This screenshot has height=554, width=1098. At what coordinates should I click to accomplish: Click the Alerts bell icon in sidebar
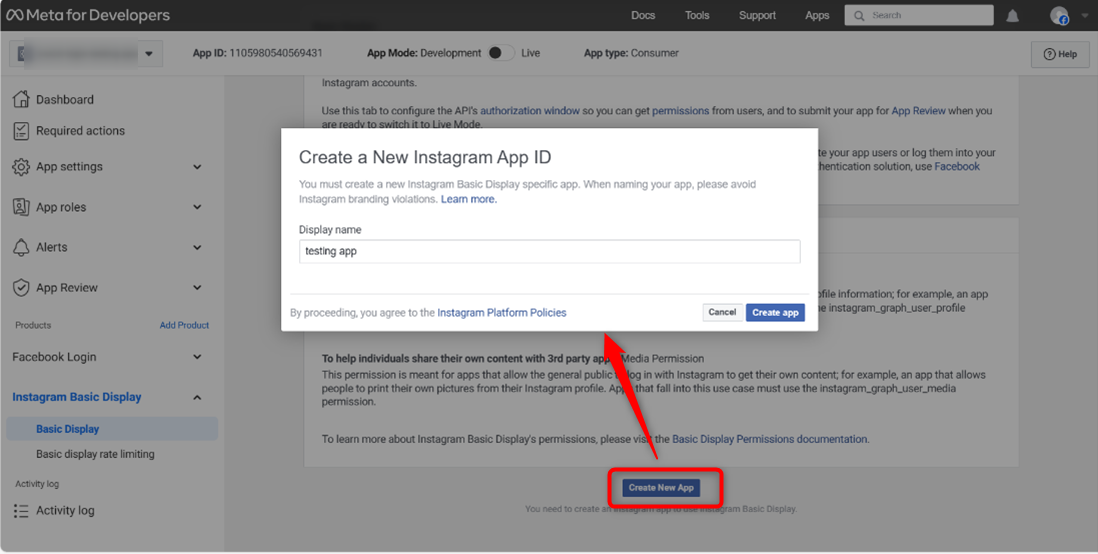(20, 247)
